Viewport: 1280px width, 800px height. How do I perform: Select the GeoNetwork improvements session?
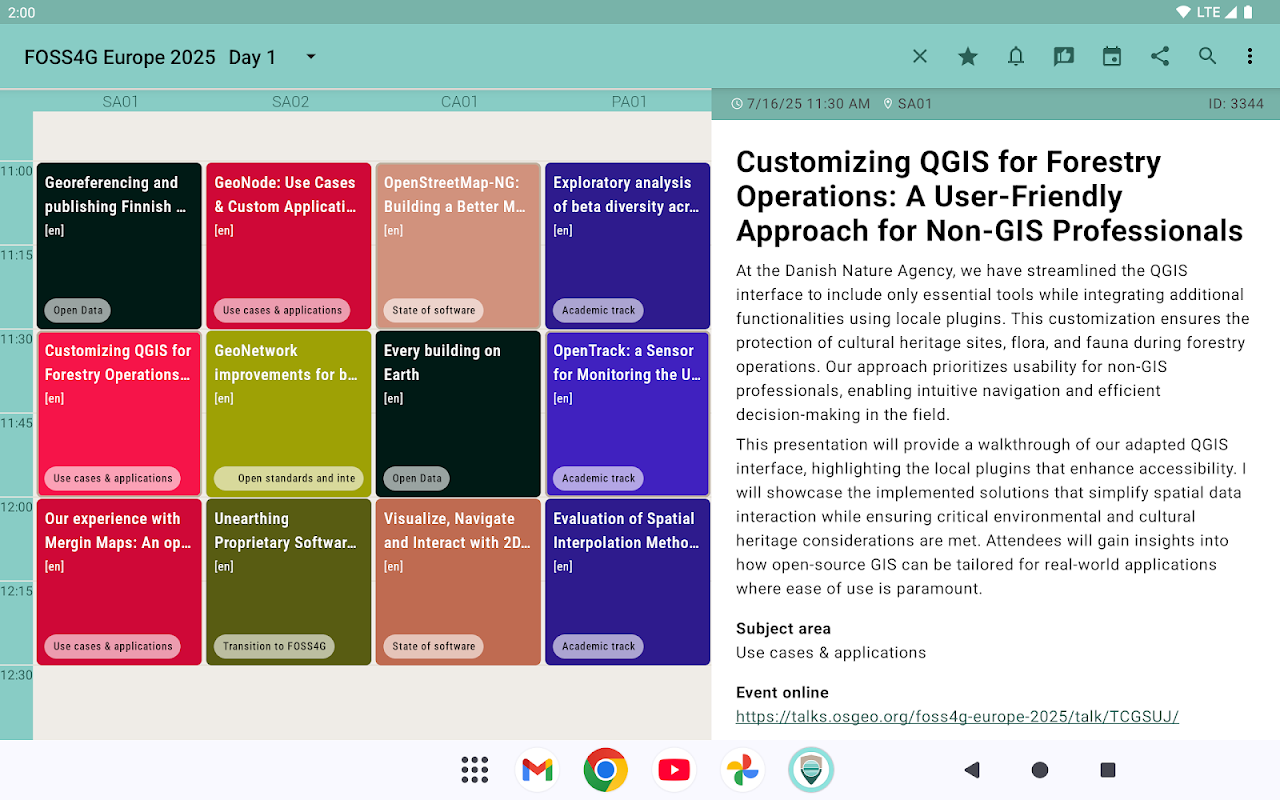tap(288, 414)
